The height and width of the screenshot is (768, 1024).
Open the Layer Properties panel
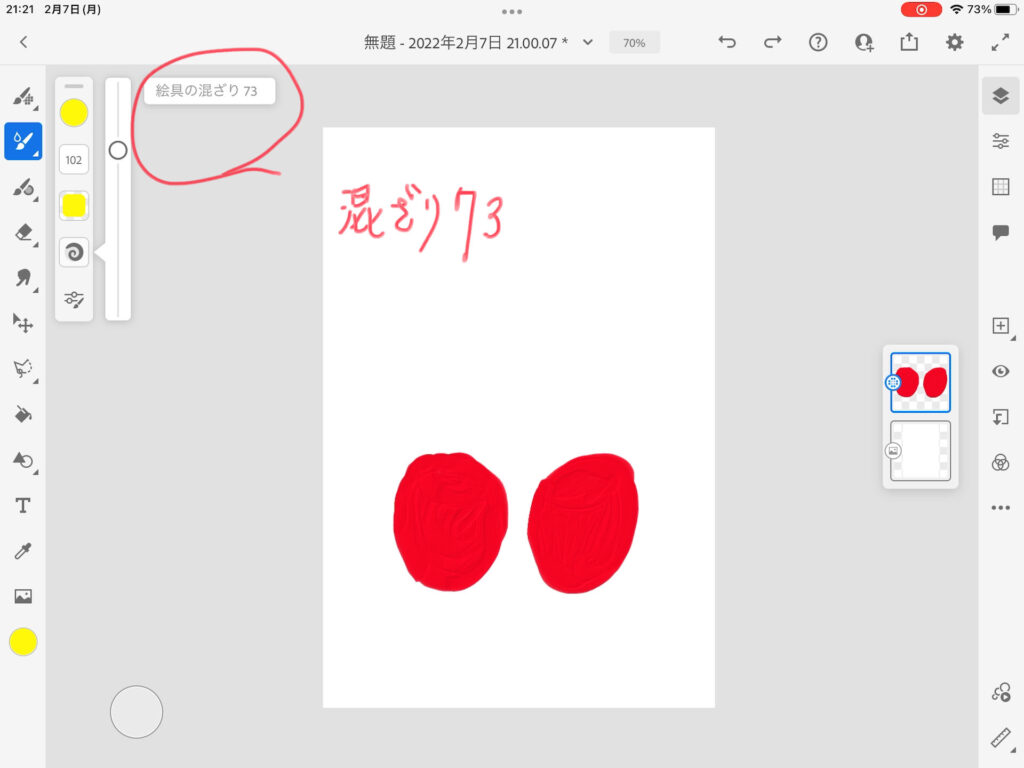point(1000,141)
